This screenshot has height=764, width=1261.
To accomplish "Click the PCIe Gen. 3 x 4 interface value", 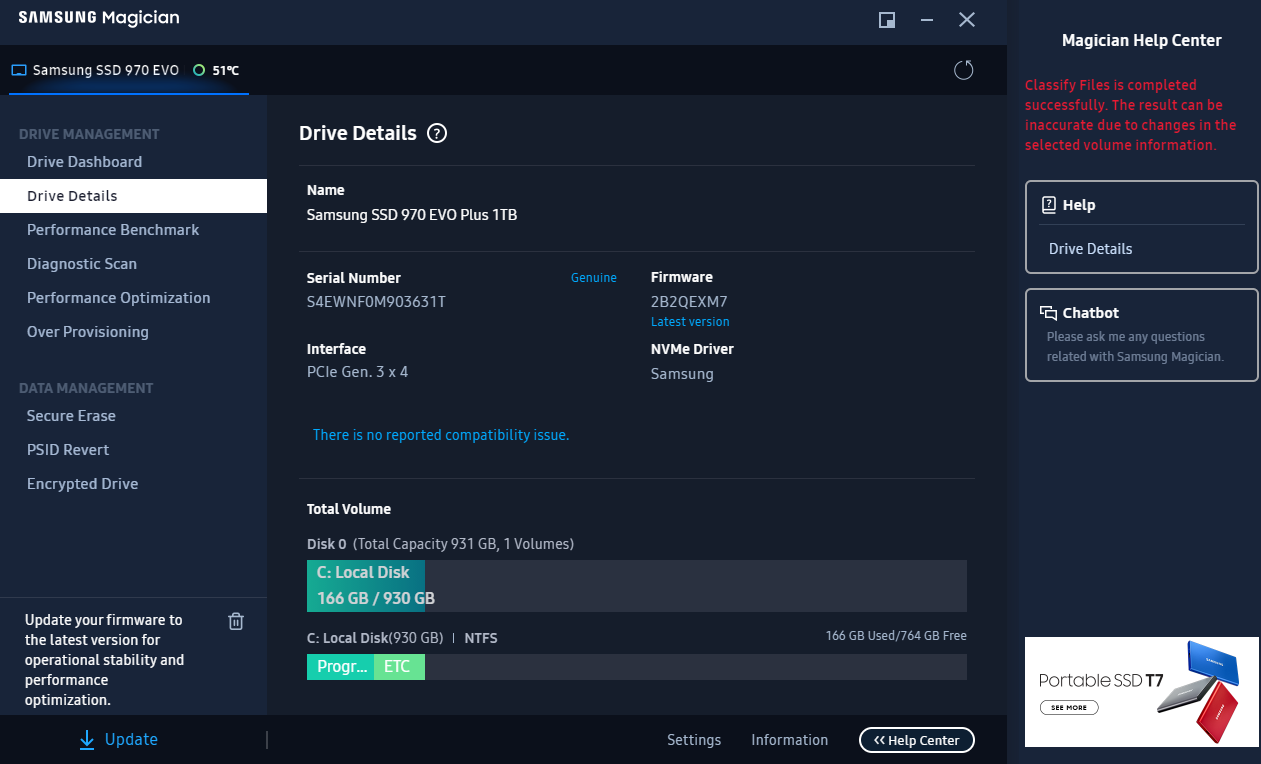I will pyautogui.click(x=358, y=372).
